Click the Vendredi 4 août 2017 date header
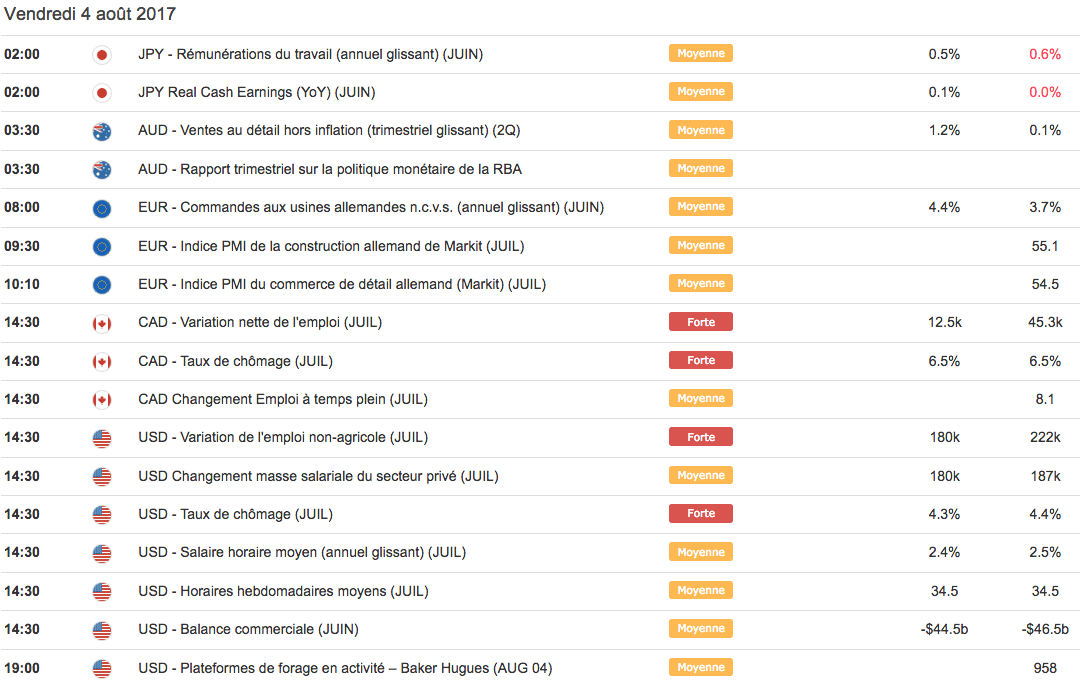1080x684 pixels. pos(90,15)
